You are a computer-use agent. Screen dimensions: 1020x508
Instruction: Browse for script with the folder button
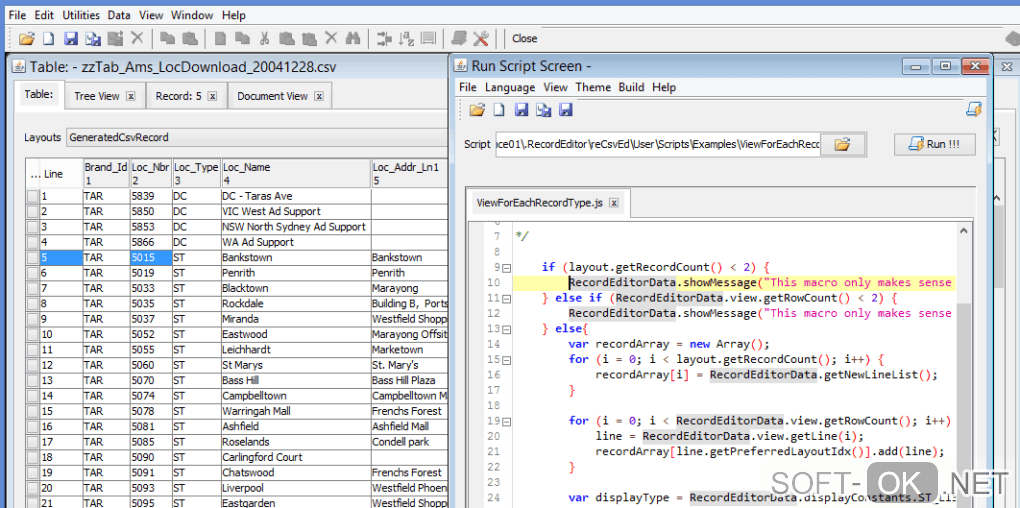click(842, 144)
